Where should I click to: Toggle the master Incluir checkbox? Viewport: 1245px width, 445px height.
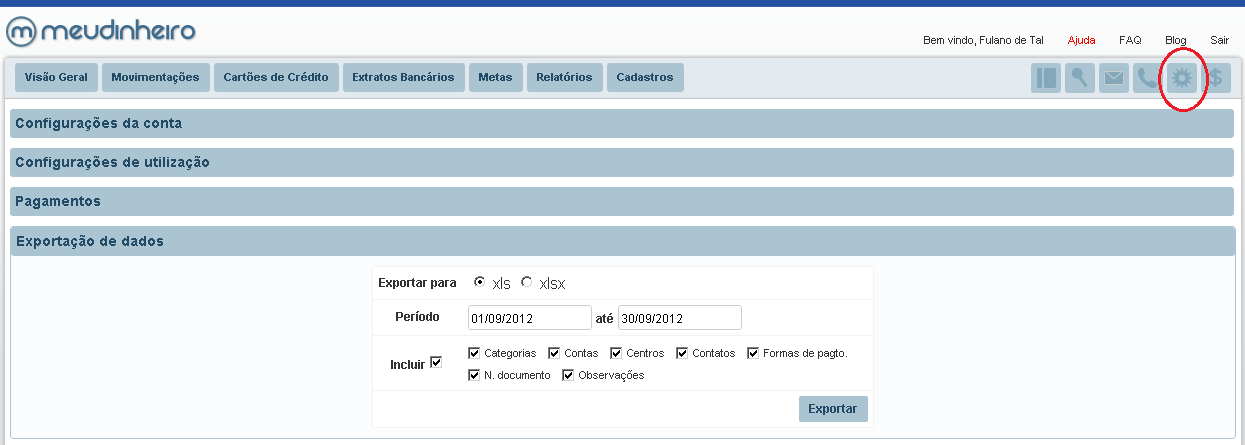[435, 362]
